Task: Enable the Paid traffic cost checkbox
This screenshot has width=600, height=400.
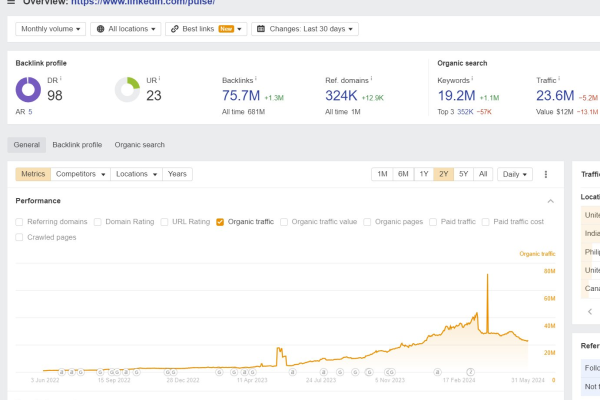Action: pos(486,222)
